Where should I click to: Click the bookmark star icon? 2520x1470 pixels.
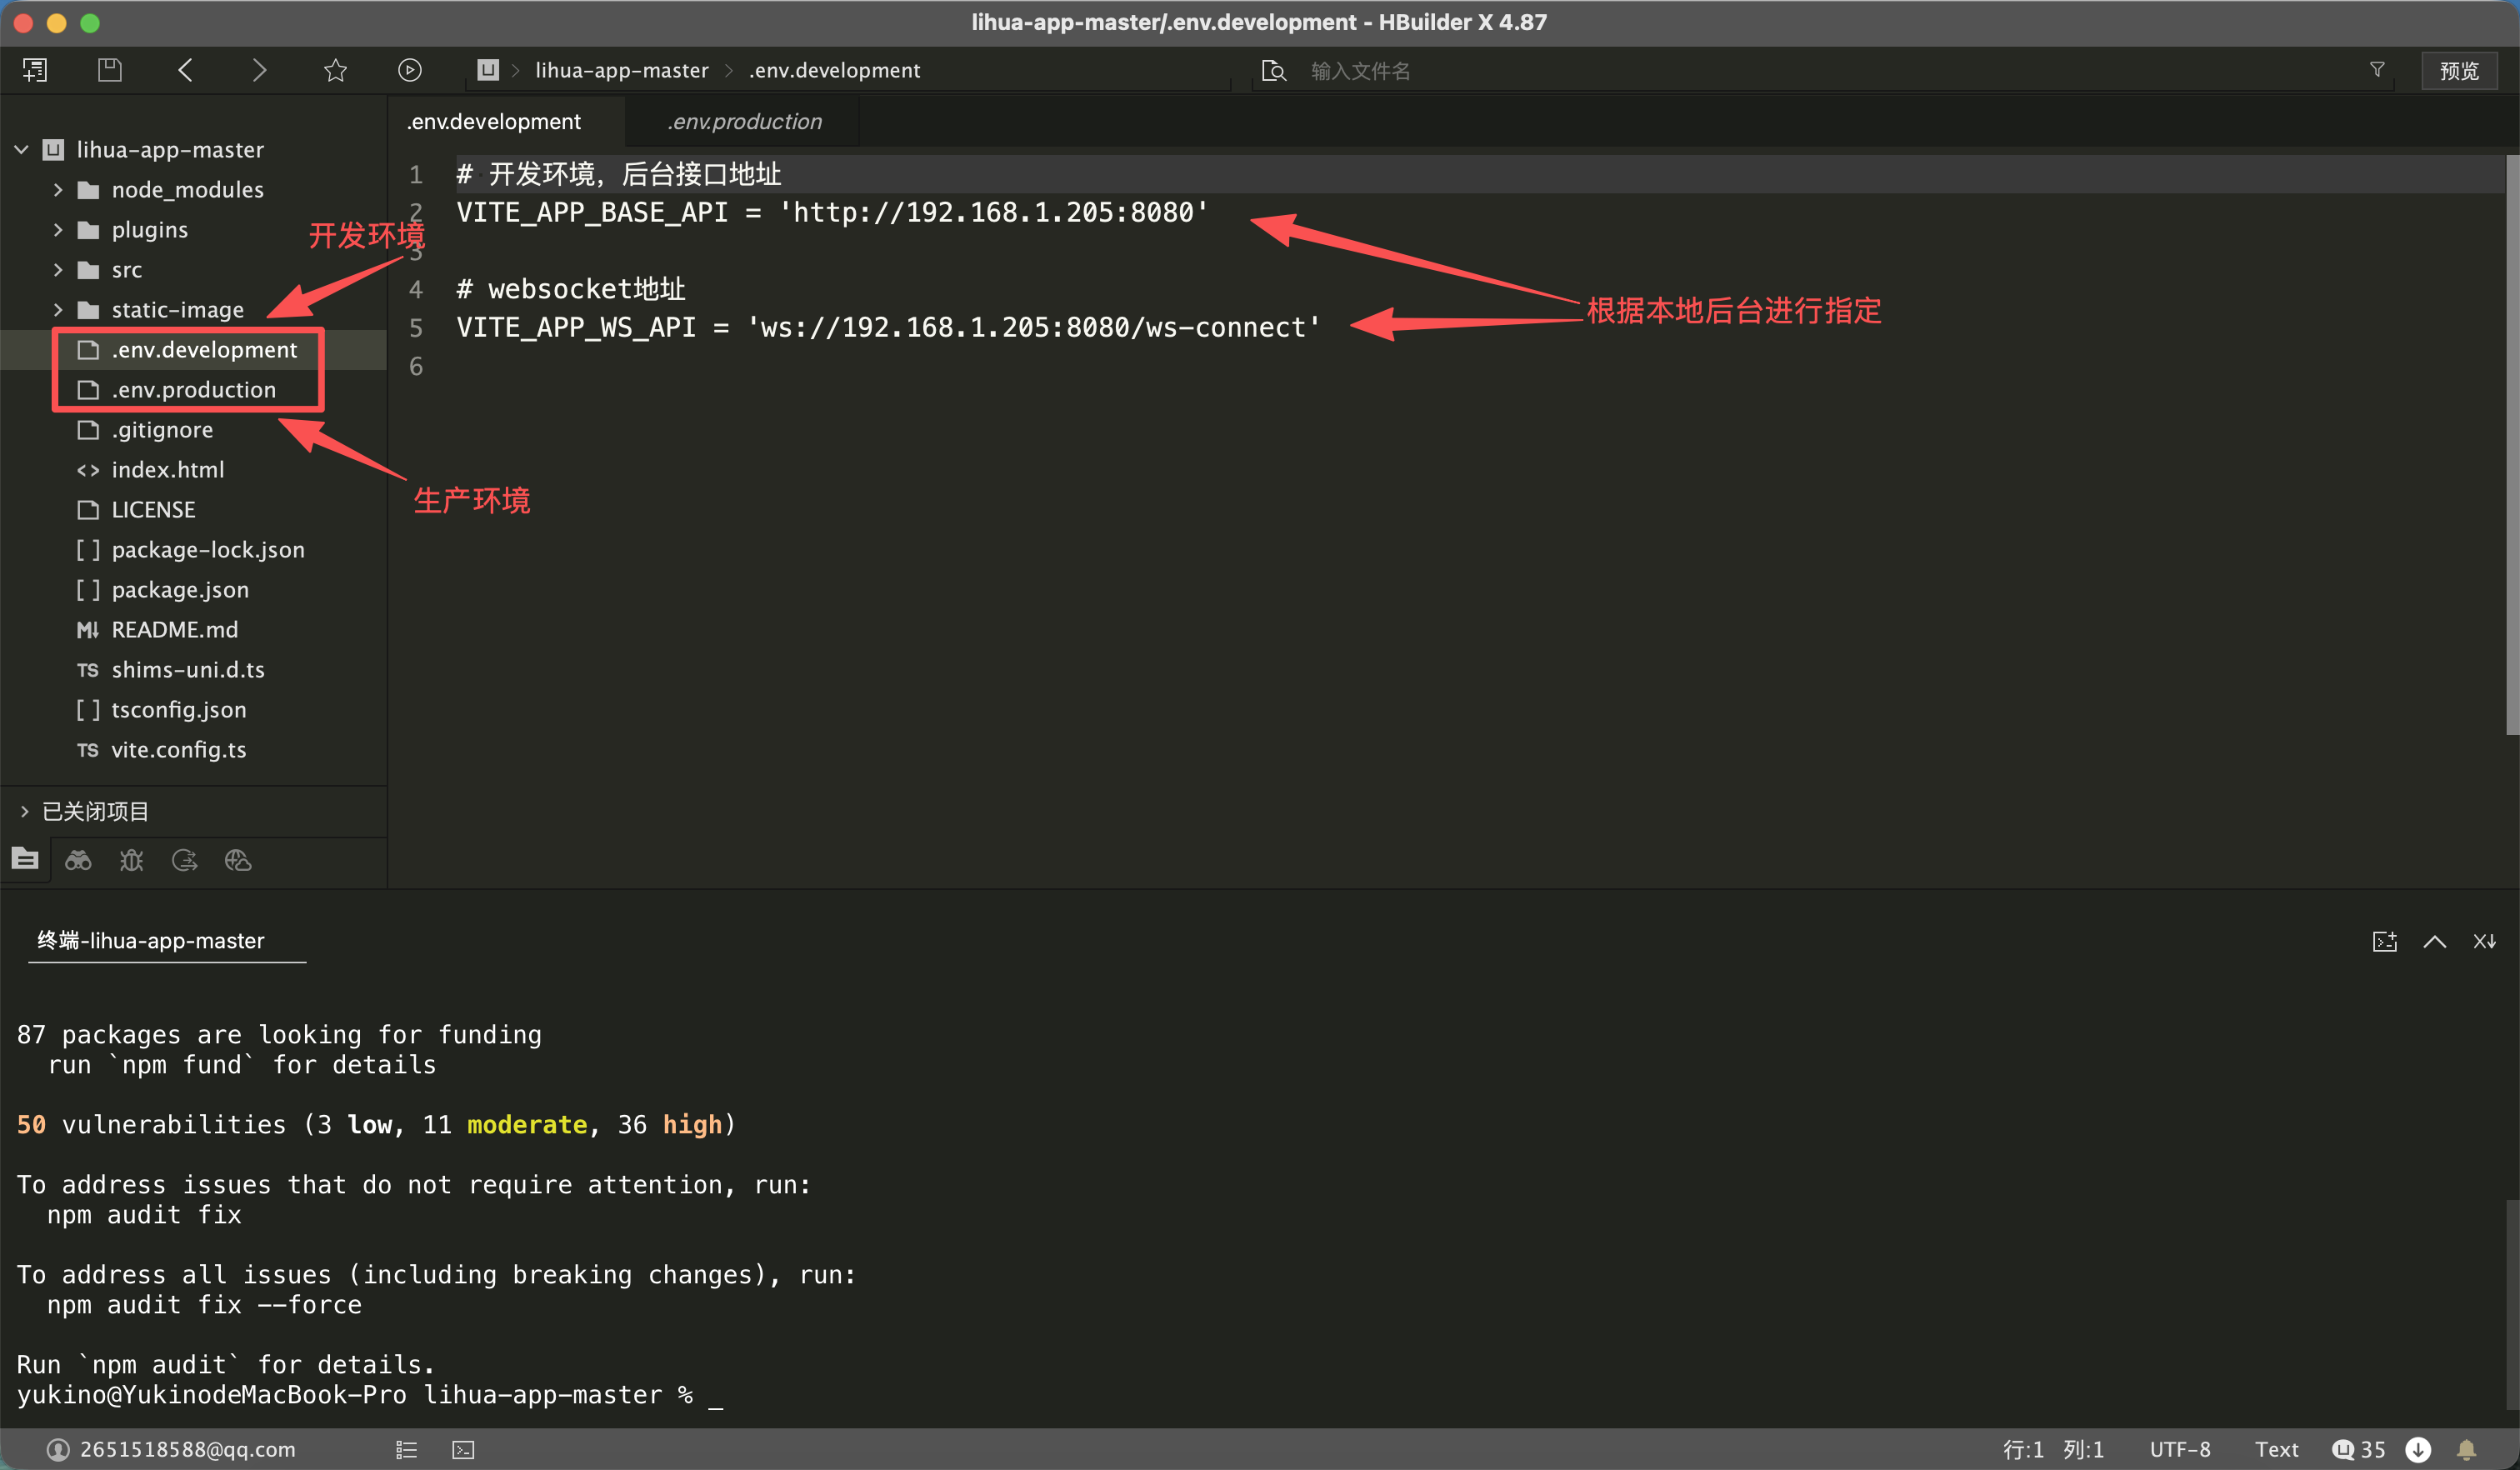coord(335,70)
